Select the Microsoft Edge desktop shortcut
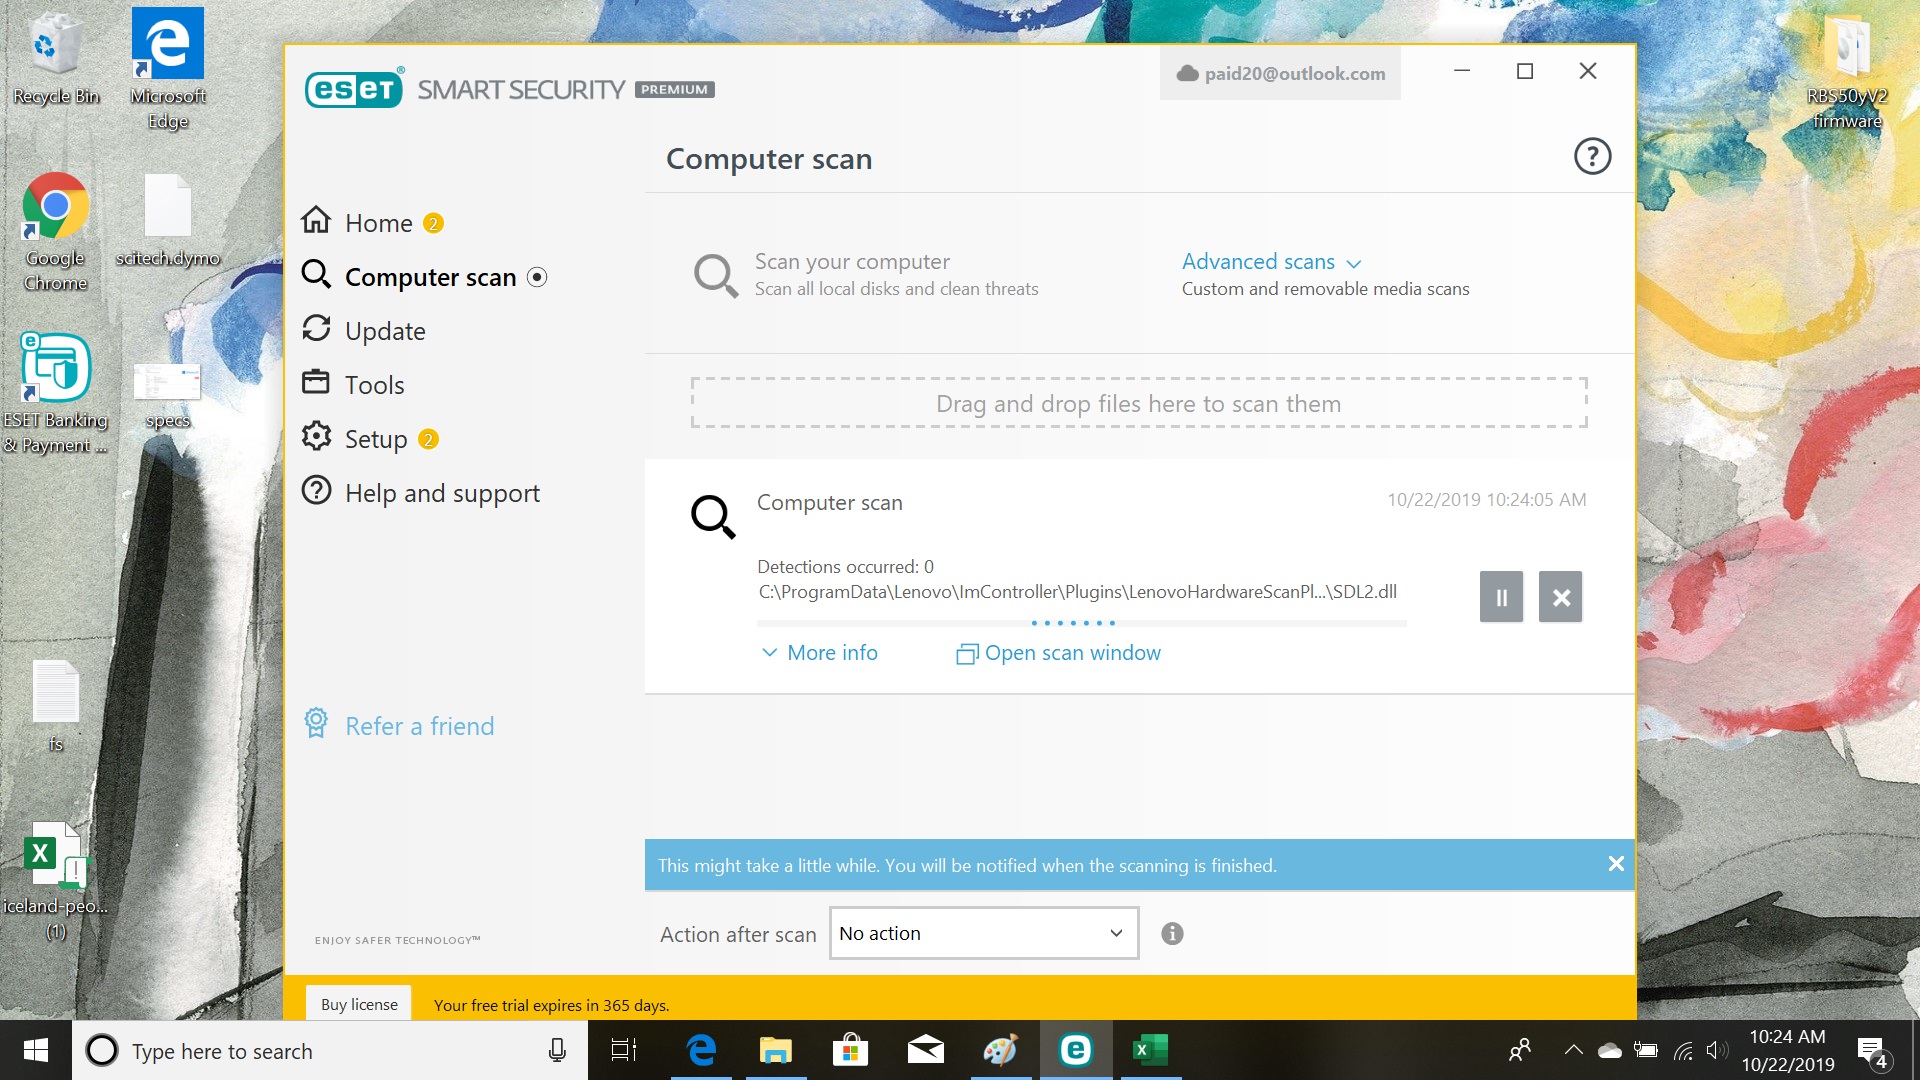 click(168, 69)
